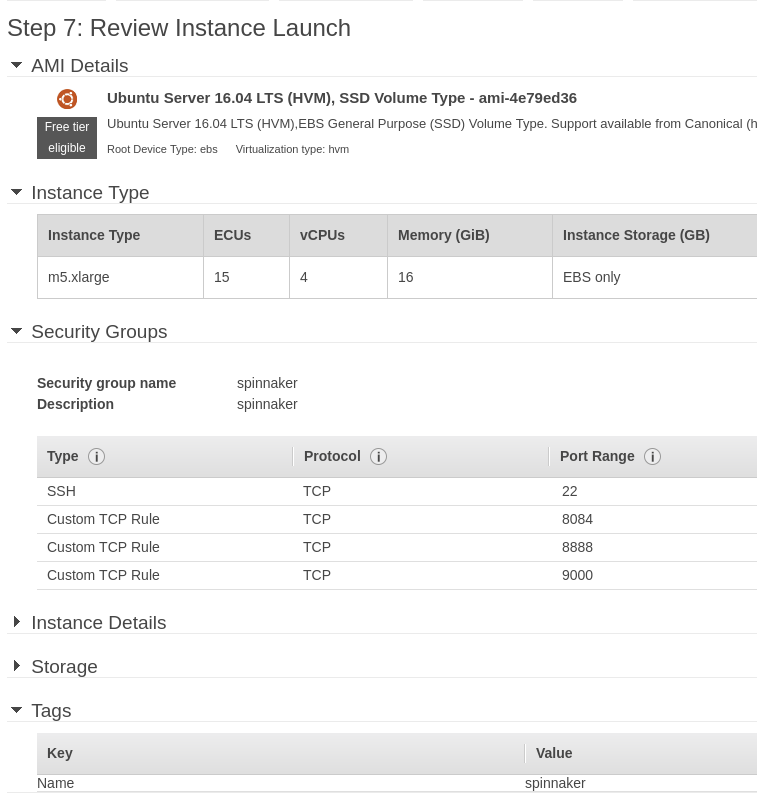Click the spinnaker tag value
Image resolution: width=757 pixels, height=806 pixels.
pyautogui.click(x=555, y=783)
